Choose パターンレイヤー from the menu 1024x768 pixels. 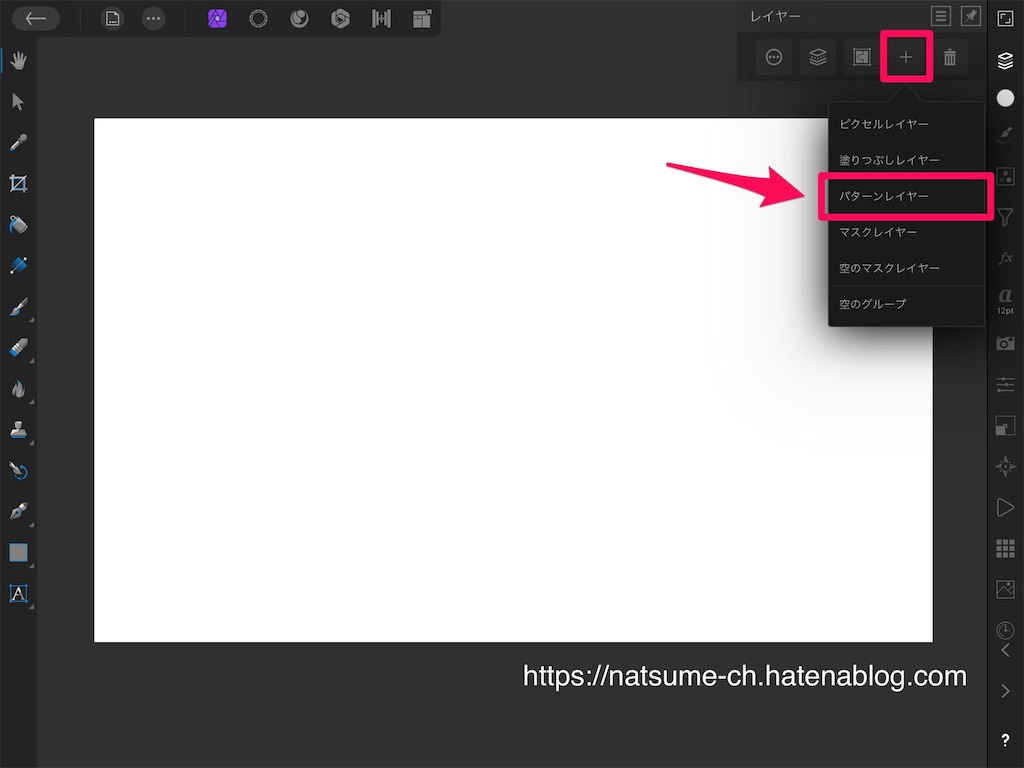click(906, 196)
